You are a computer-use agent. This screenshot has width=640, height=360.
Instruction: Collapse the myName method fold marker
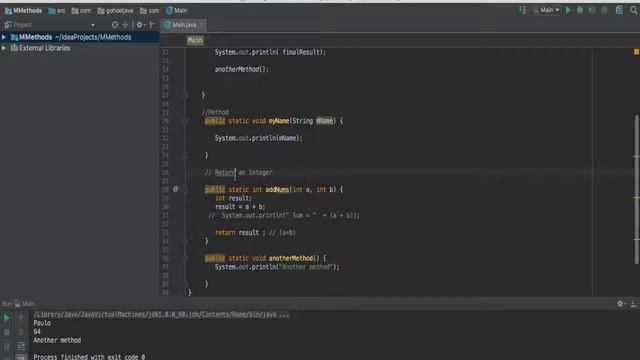coord(185,121)
